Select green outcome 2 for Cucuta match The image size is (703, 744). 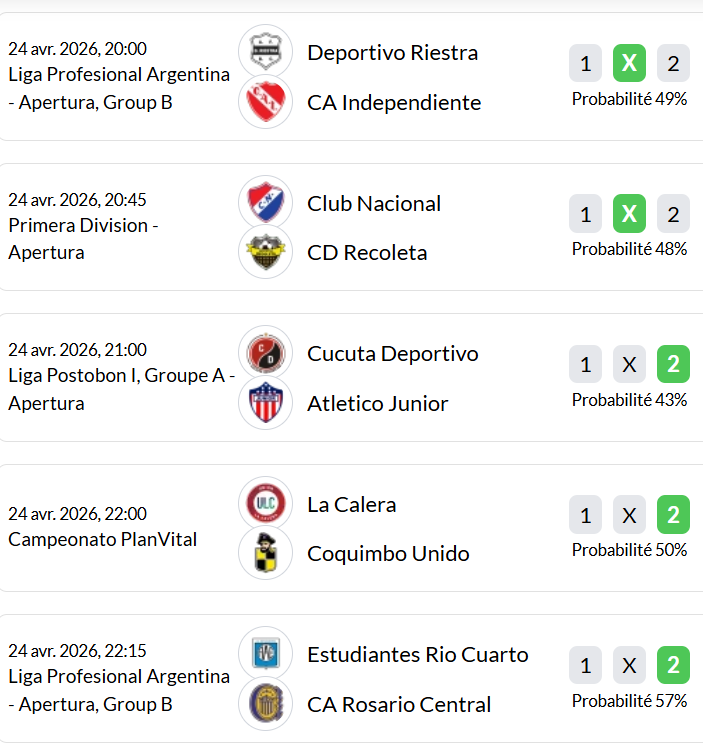pyautogui.click(x=673, y=365)
